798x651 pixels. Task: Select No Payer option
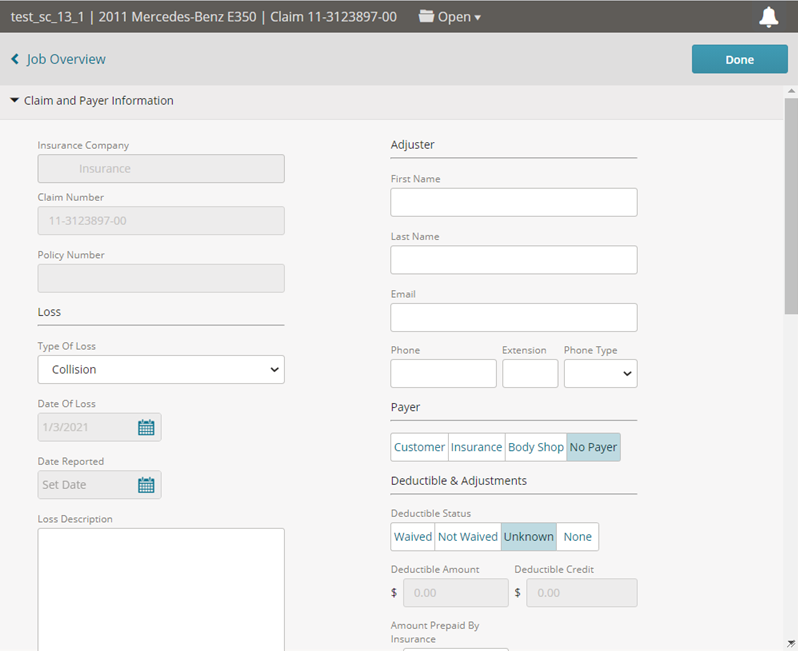593,447
